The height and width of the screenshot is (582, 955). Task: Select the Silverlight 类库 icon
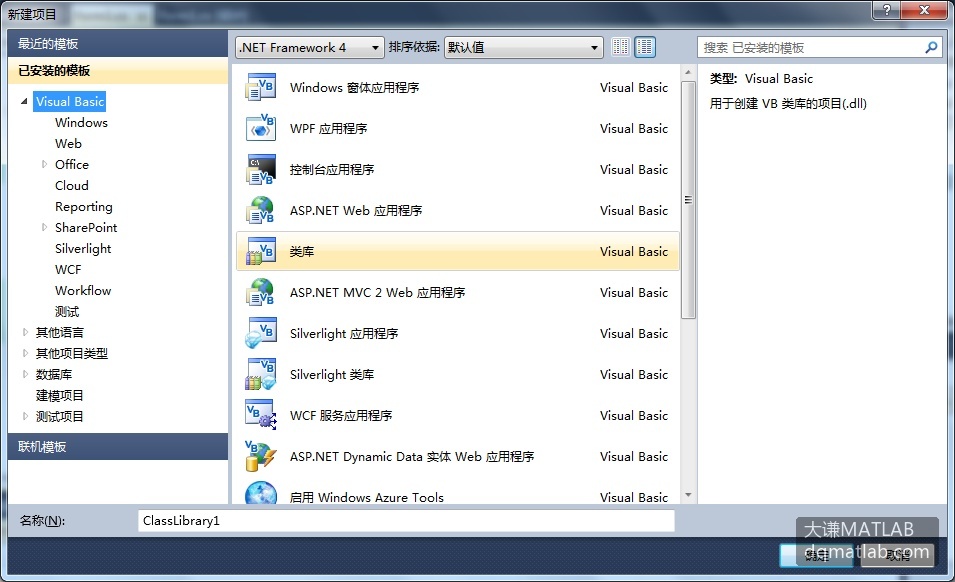point(261,374)
